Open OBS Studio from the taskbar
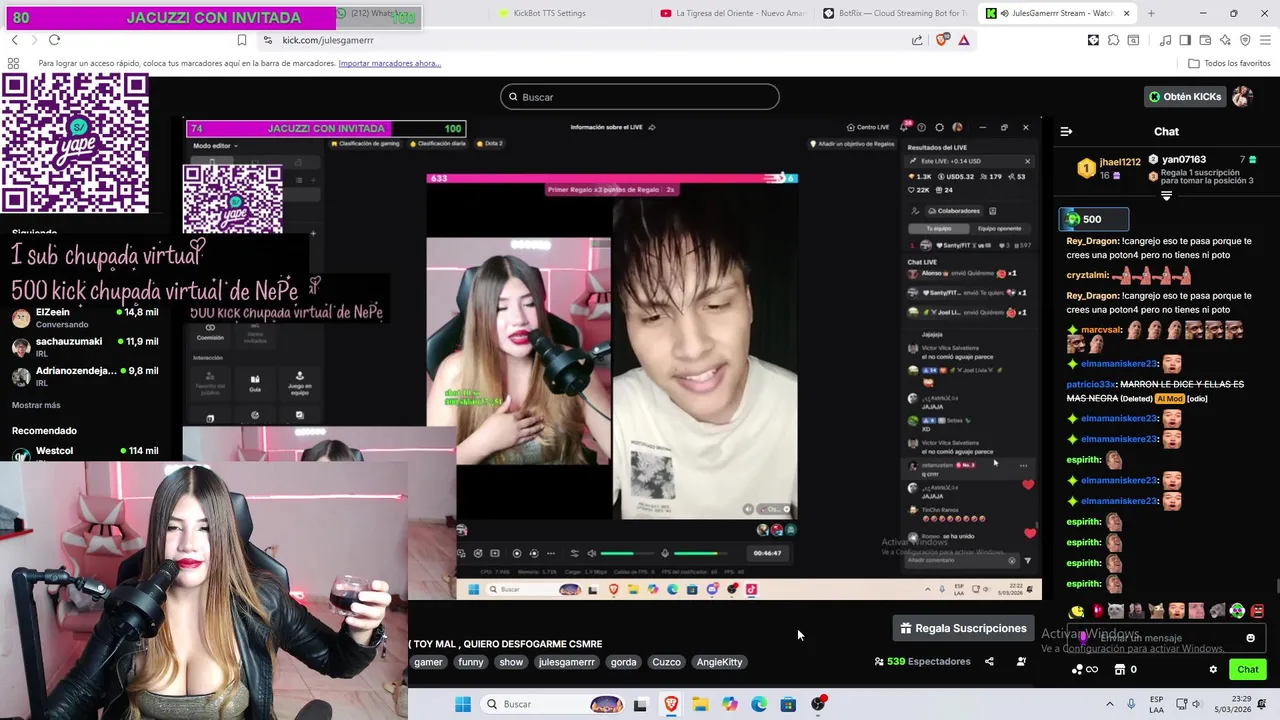This screenshot has width=1280, height=720. (x=818, y=704)
